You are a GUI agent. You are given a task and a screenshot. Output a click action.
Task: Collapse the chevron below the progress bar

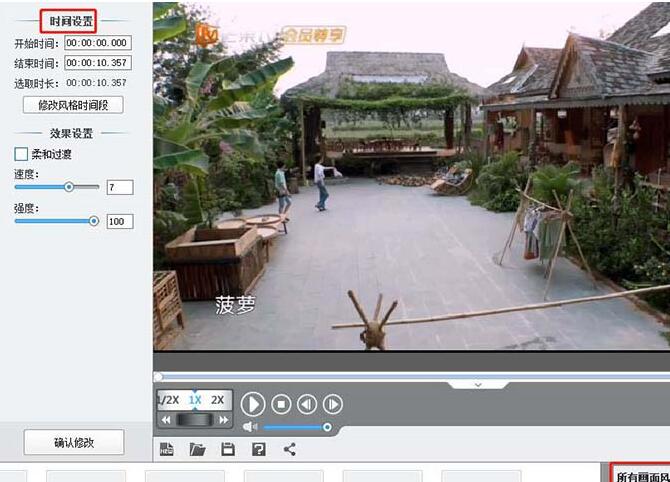(x=478, y=385)
